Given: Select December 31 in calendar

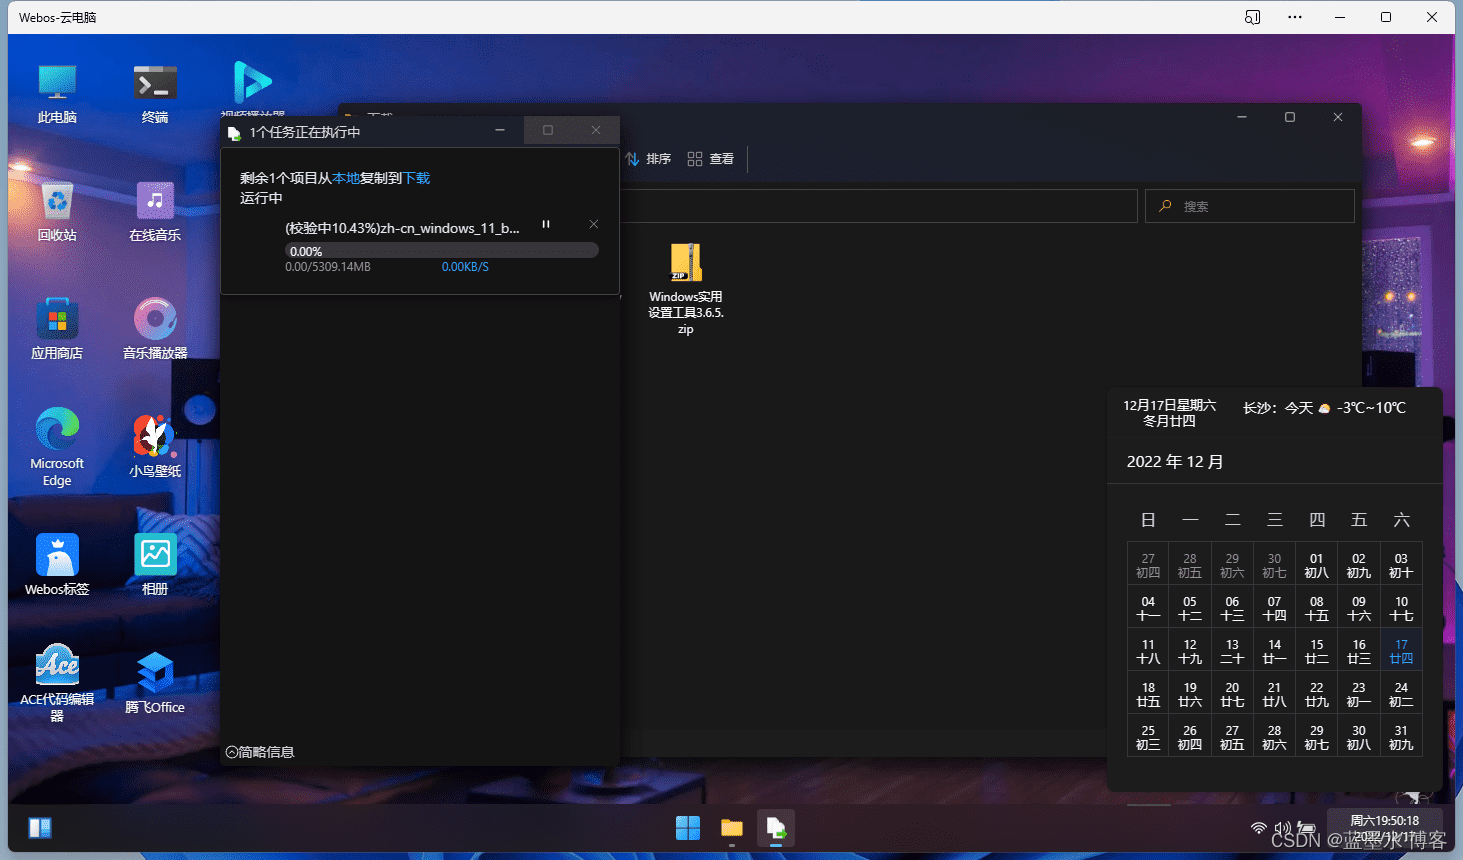Looking at the screenshot, I should pyautogui.click(x=1401, y=737).
